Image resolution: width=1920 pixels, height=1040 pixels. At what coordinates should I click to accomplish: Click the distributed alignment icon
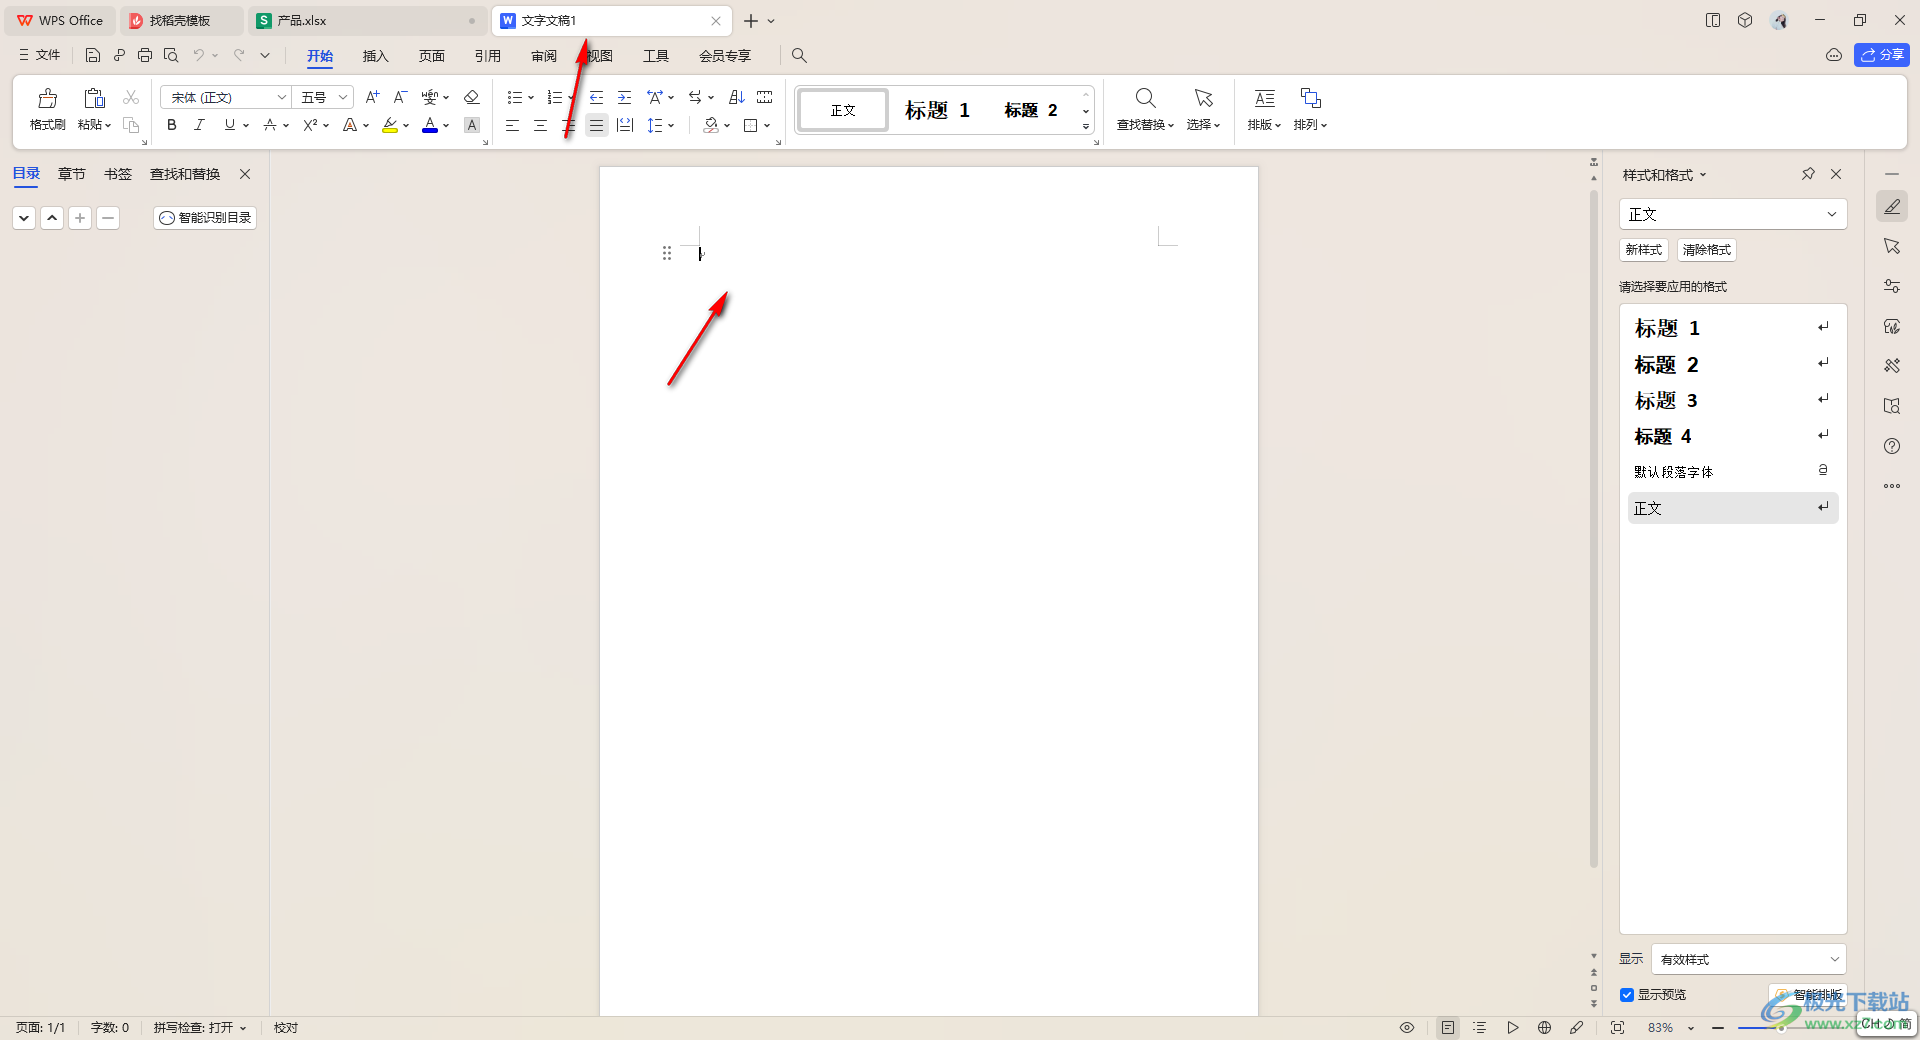(x=625, y=125)
